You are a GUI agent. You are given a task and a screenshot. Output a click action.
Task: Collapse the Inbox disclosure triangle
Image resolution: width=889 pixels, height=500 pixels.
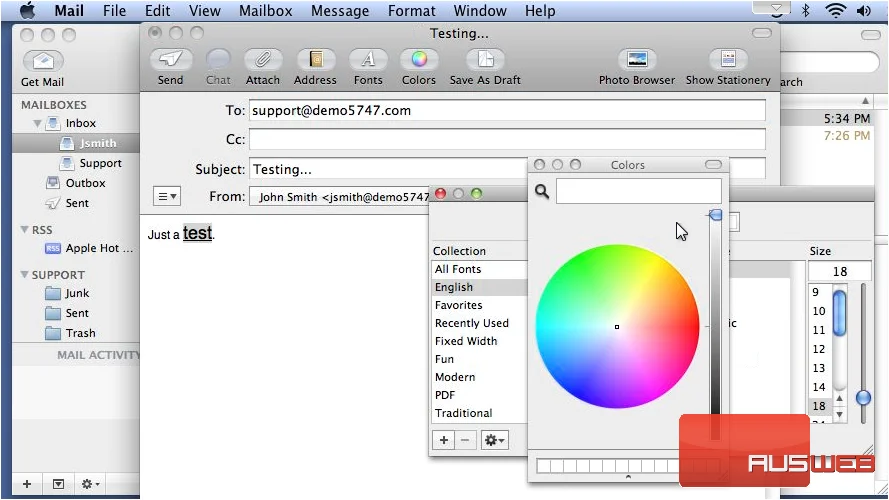(x=37, y=123)
